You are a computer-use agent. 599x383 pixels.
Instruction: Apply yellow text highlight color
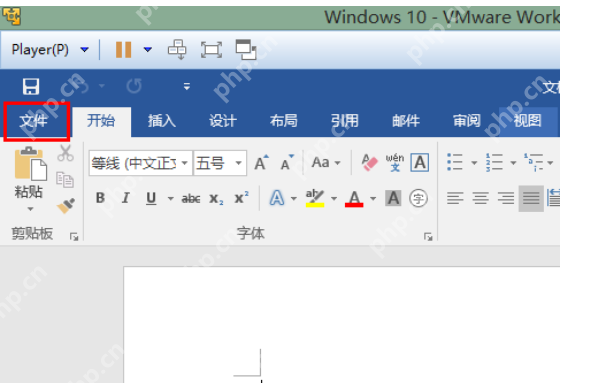(315, 198)
